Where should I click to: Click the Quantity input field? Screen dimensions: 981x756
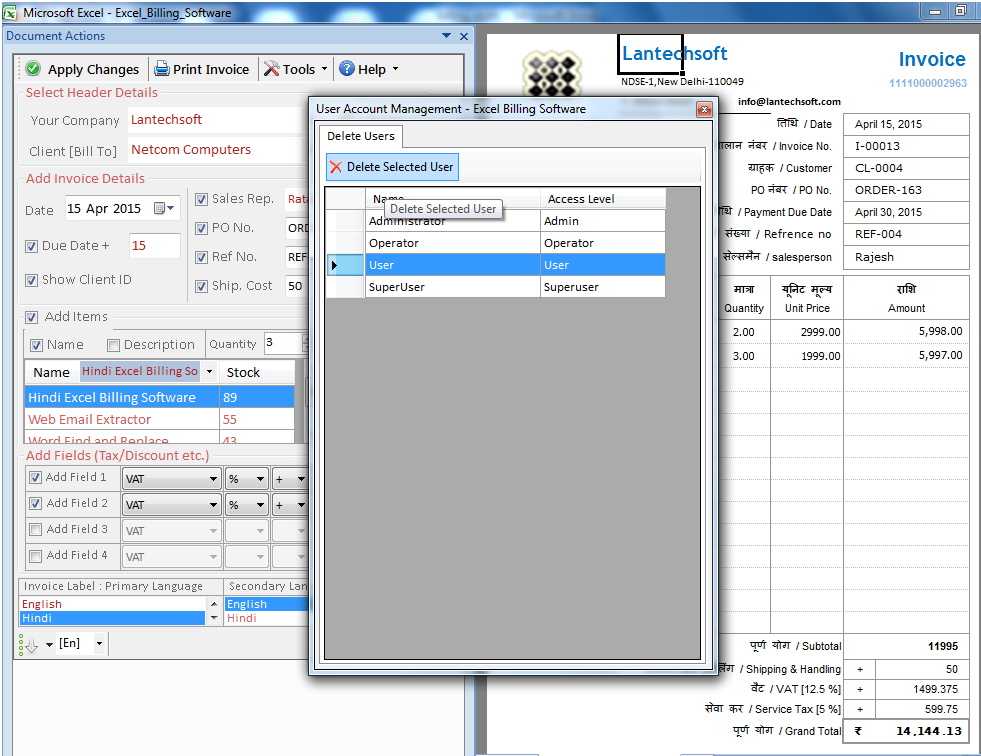tap(285, 343)
